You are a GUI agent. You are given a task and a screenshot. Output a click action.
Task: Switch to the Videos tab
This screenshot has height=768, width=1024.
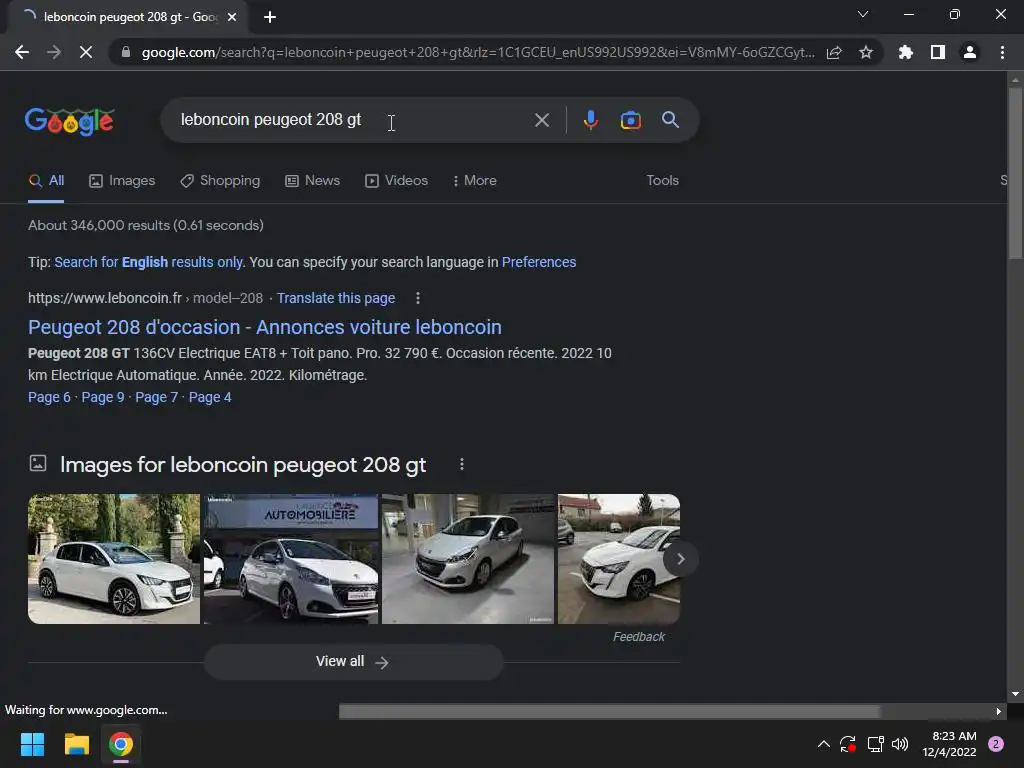(x=396, y=181)
